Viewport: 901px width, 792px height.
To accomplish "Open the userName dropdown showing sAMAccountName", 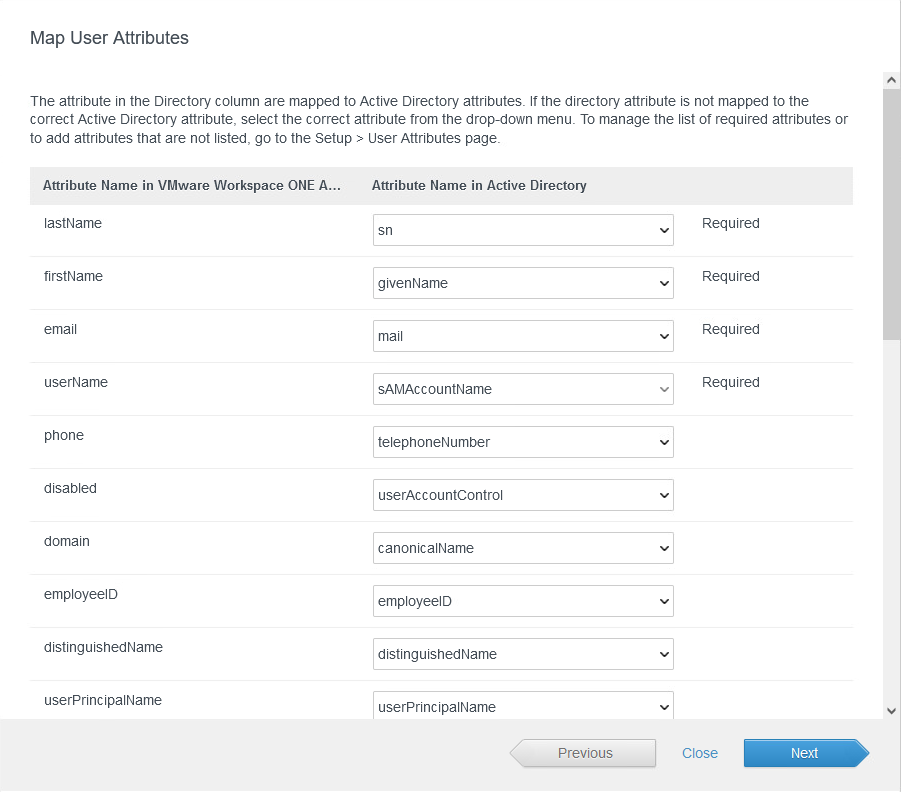I will point(523,390).
